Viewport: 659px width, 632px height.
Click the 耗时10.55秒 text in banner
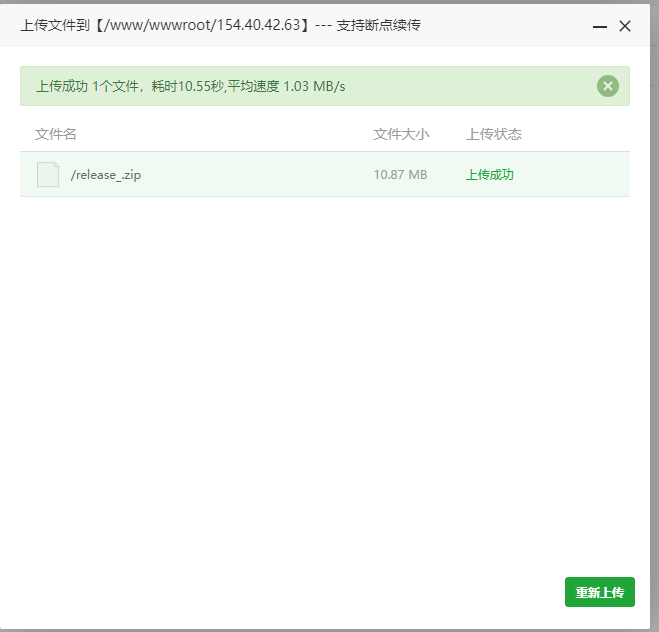(192, 87)
